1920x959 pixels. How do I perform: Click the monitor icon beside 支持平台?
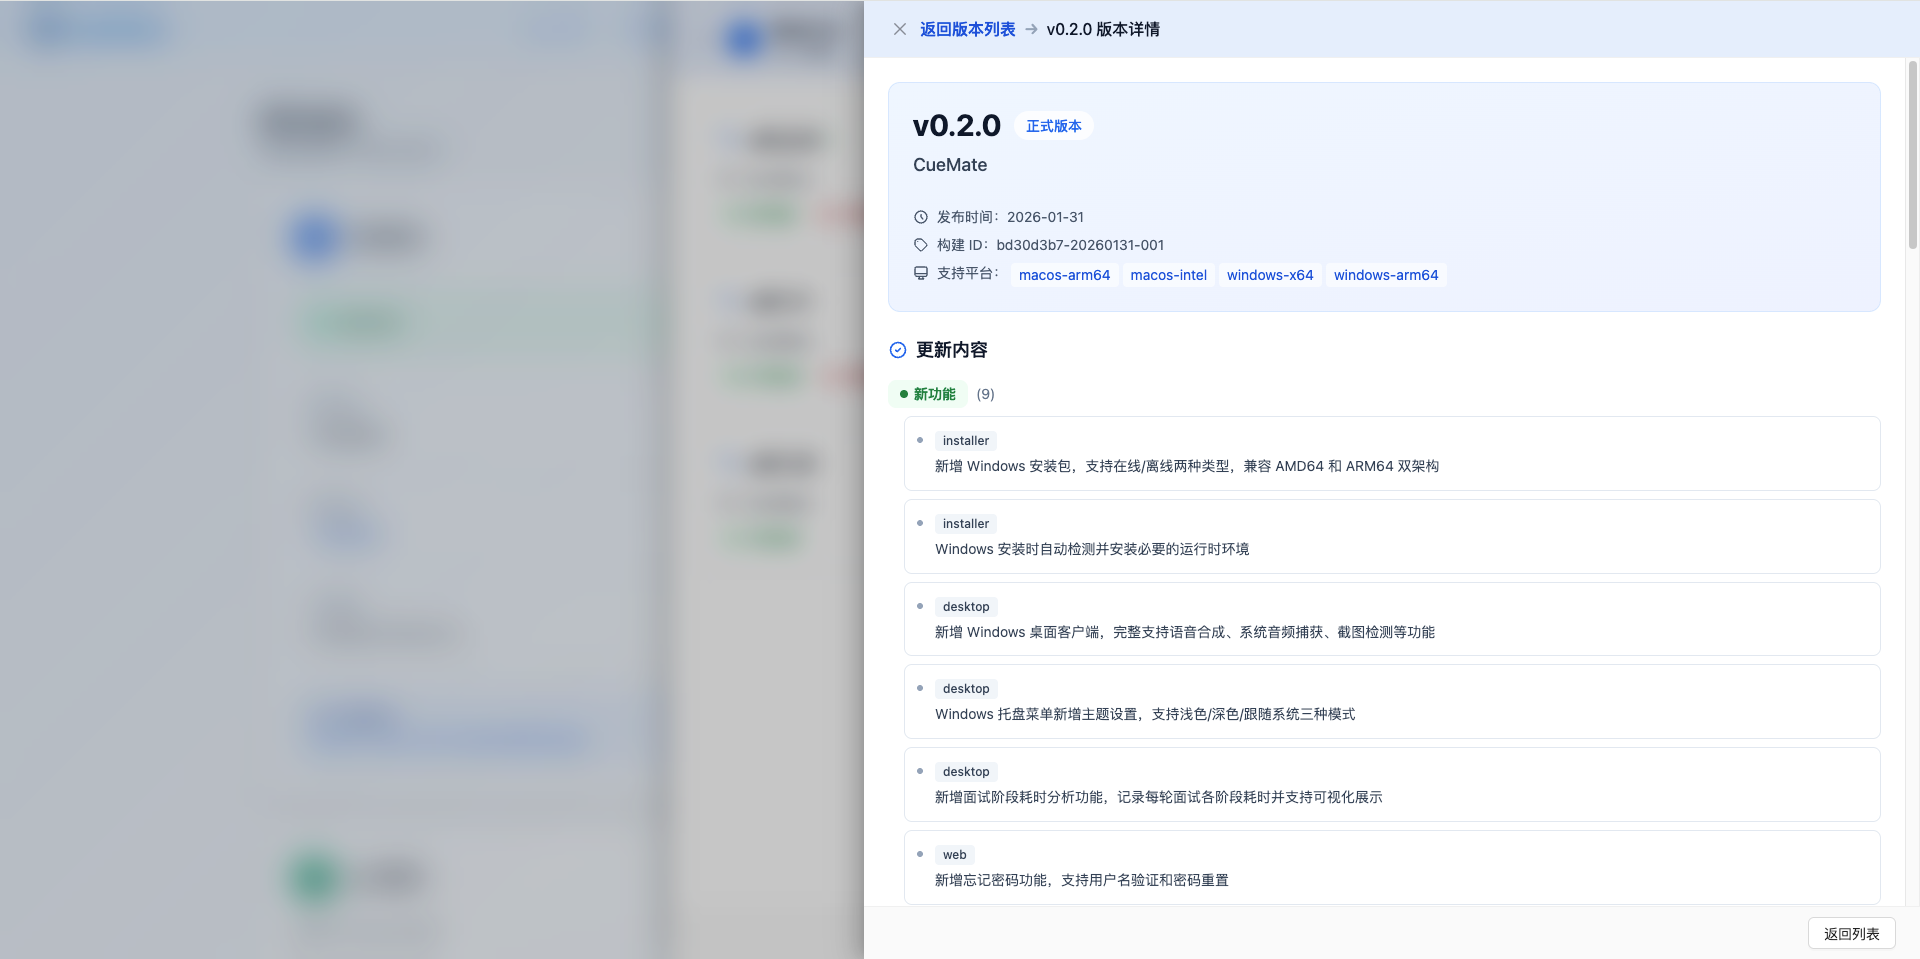921,273
